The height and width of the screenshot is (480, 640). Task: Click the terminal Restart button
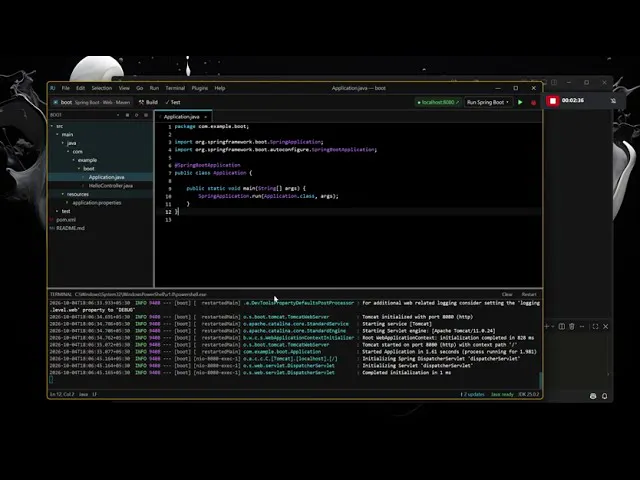coord(529,294)
